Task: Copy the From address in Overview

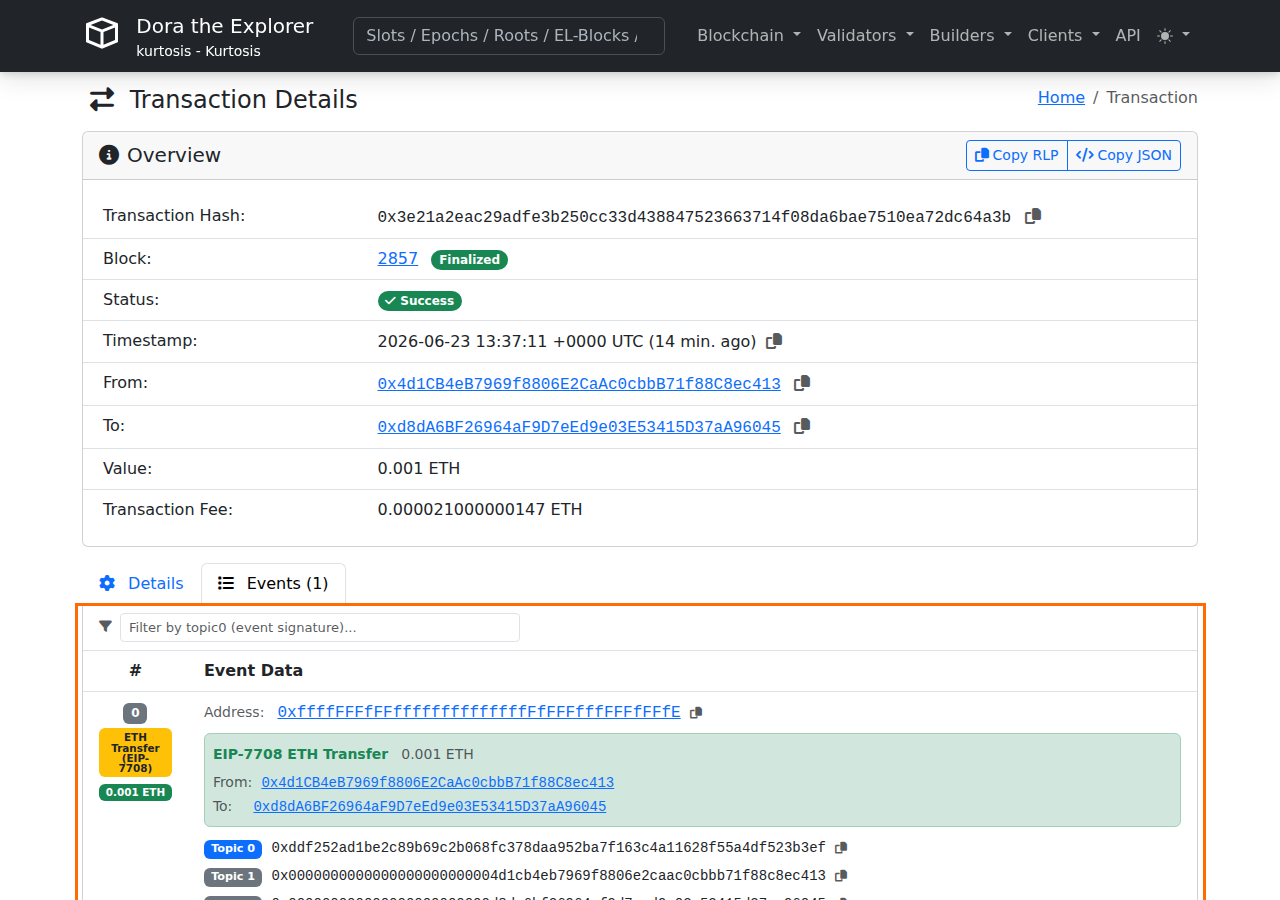Action: [802, 383]
